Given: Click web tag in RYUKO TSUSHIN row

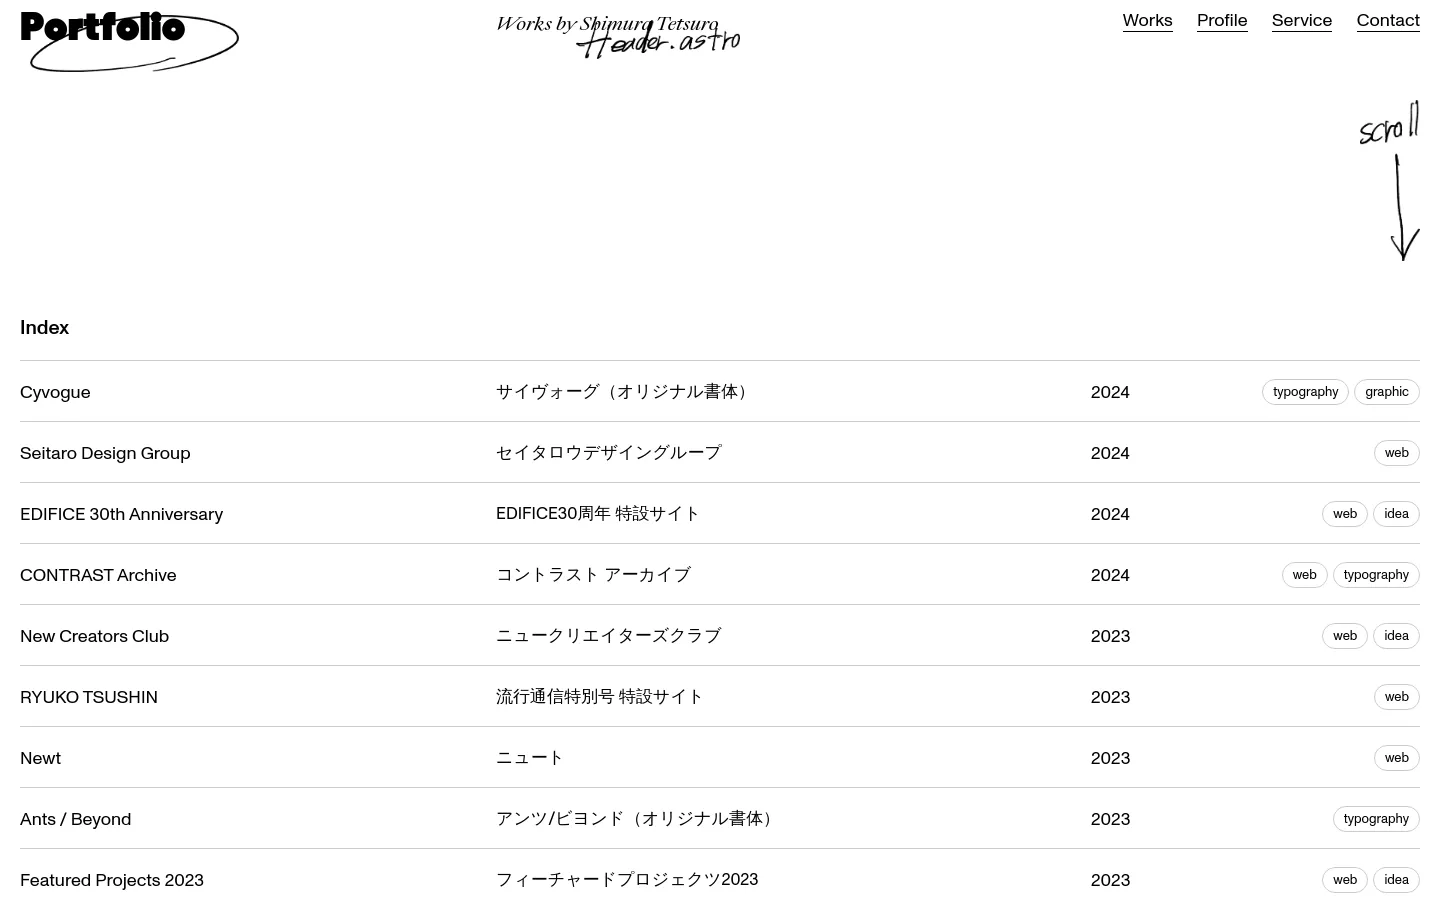Looking at the screenshot, I should [x=1397, y=697].
